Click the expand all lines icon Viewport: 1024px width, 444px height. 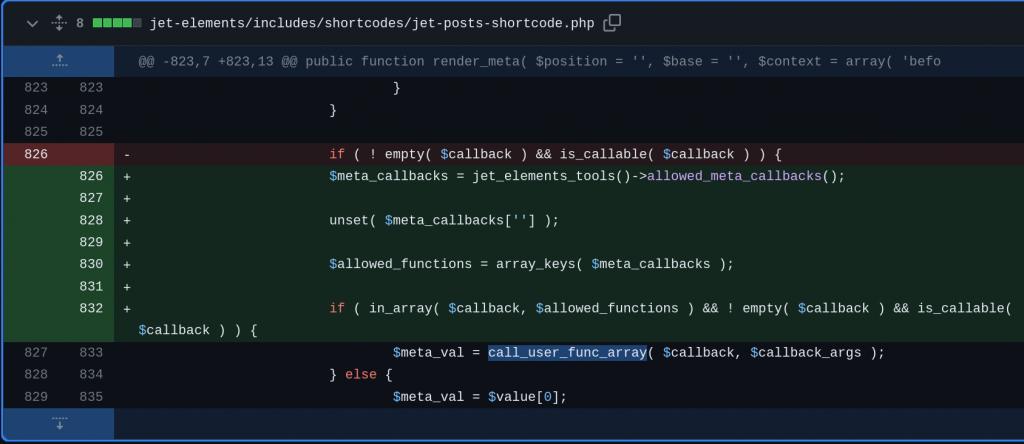click(59, 23)
